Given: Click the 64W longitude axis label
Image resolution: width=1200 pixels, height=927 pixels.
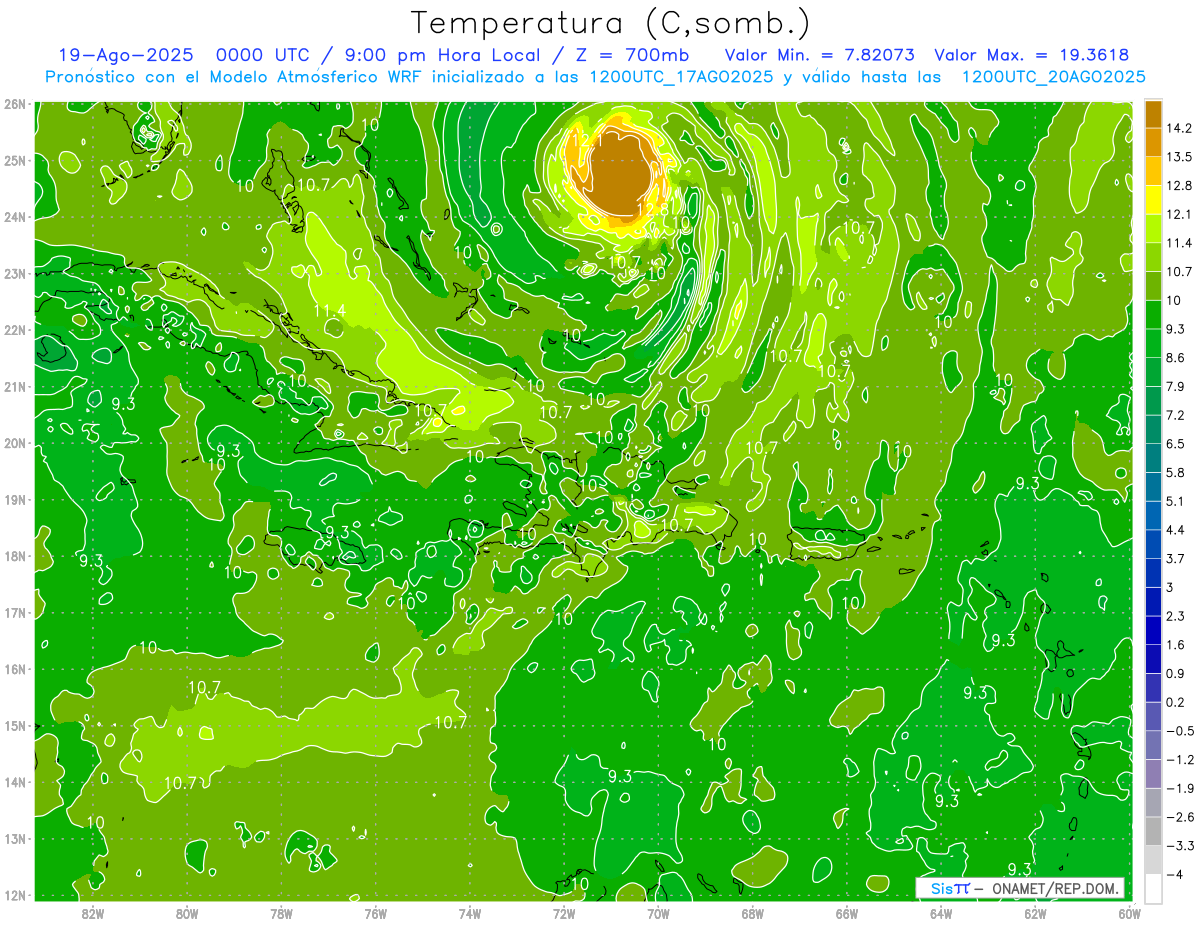Looking at the screenshot, I should [x=941, y=913].
